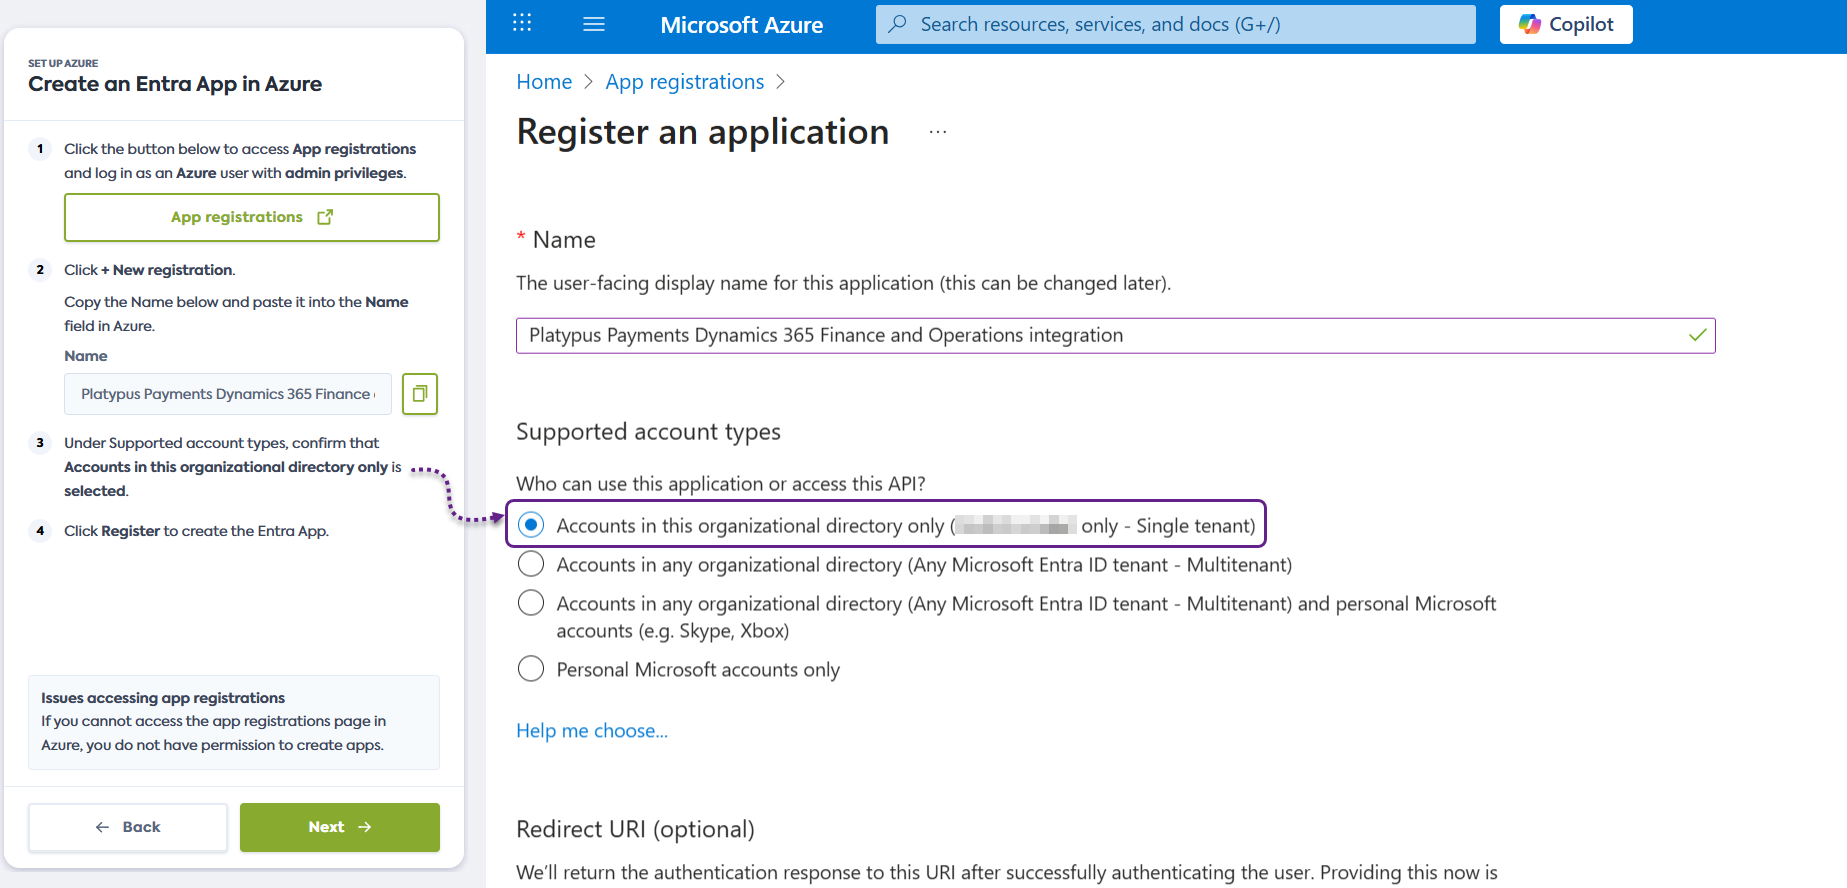1847x888 pixels.
Task: Go to Home in the breadcrumb
Action: (x=544, y=82)
